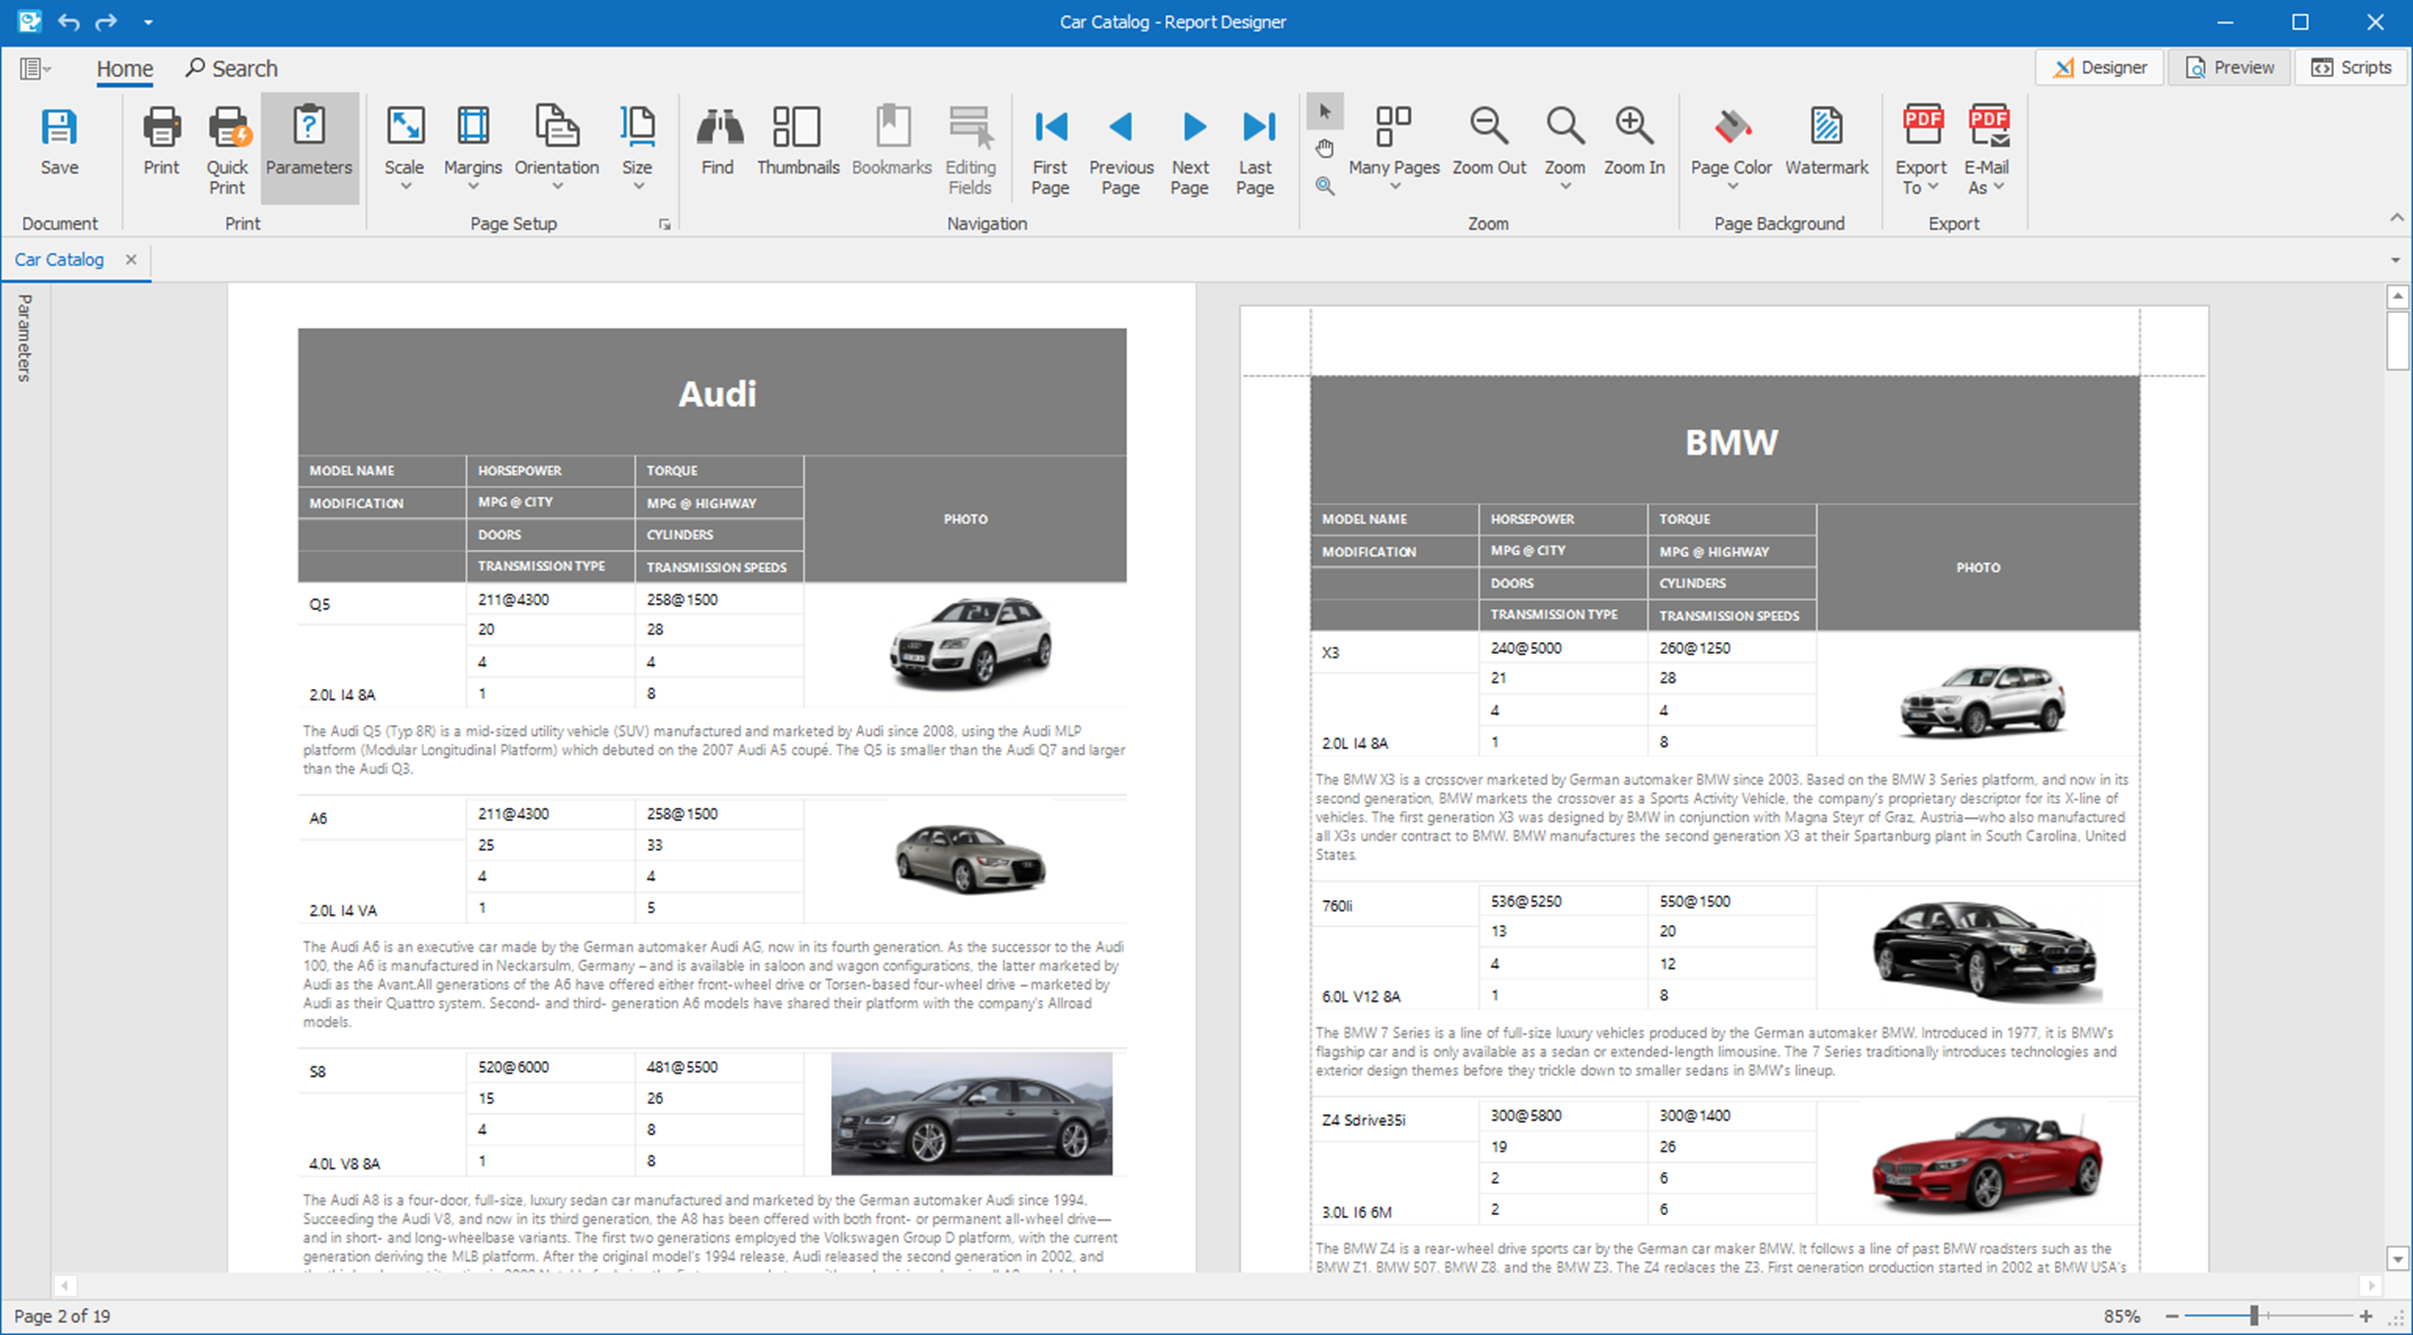Click the Report Designer app icon
Viewport: 2413px width, 1335px height.
tap(29, 21)
